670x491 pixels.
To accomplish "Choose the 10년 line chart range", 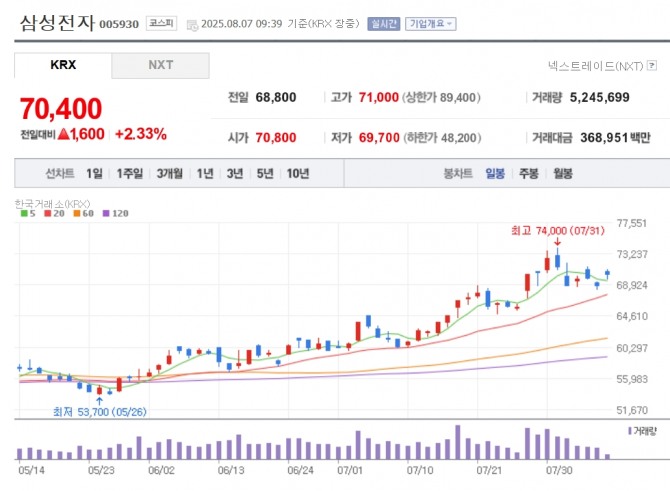I will pos(297,173).
